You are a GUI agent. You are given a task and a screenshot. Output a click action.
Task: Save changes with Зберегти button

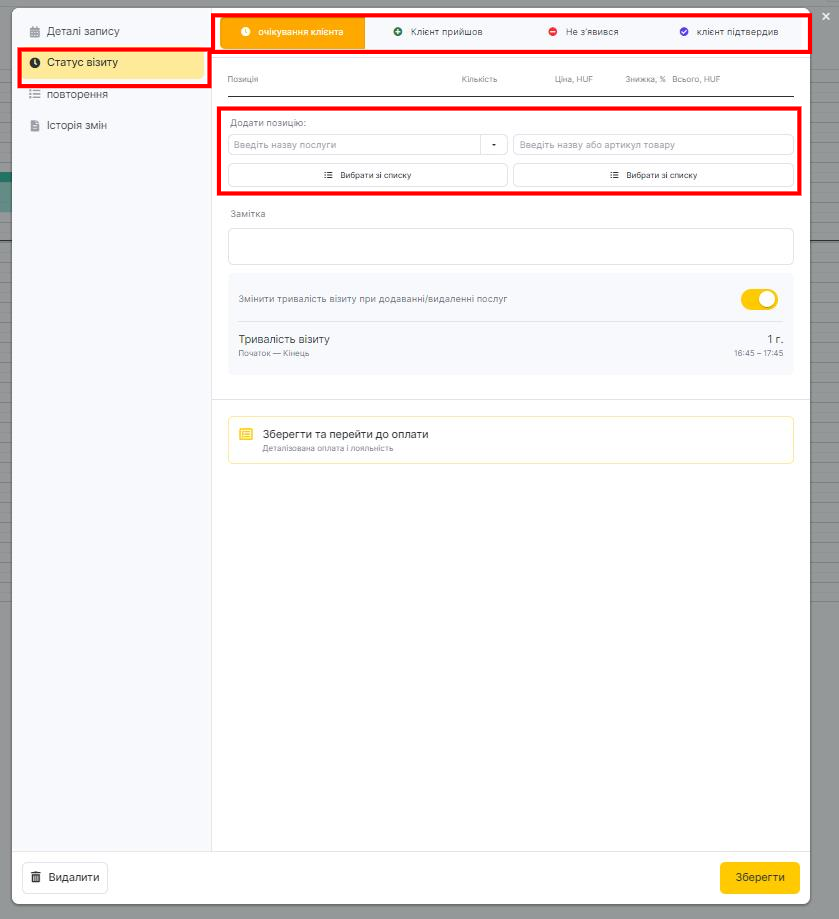point(760,877)
